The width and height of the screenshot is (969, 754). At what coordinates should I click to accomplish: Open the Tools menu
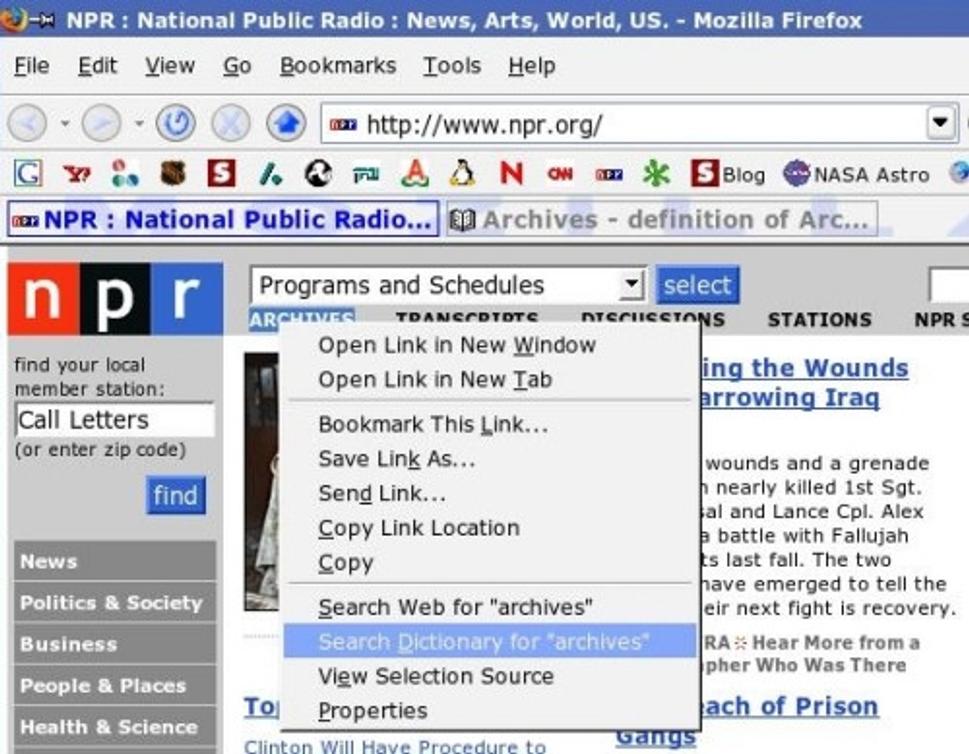click(452, 66)
